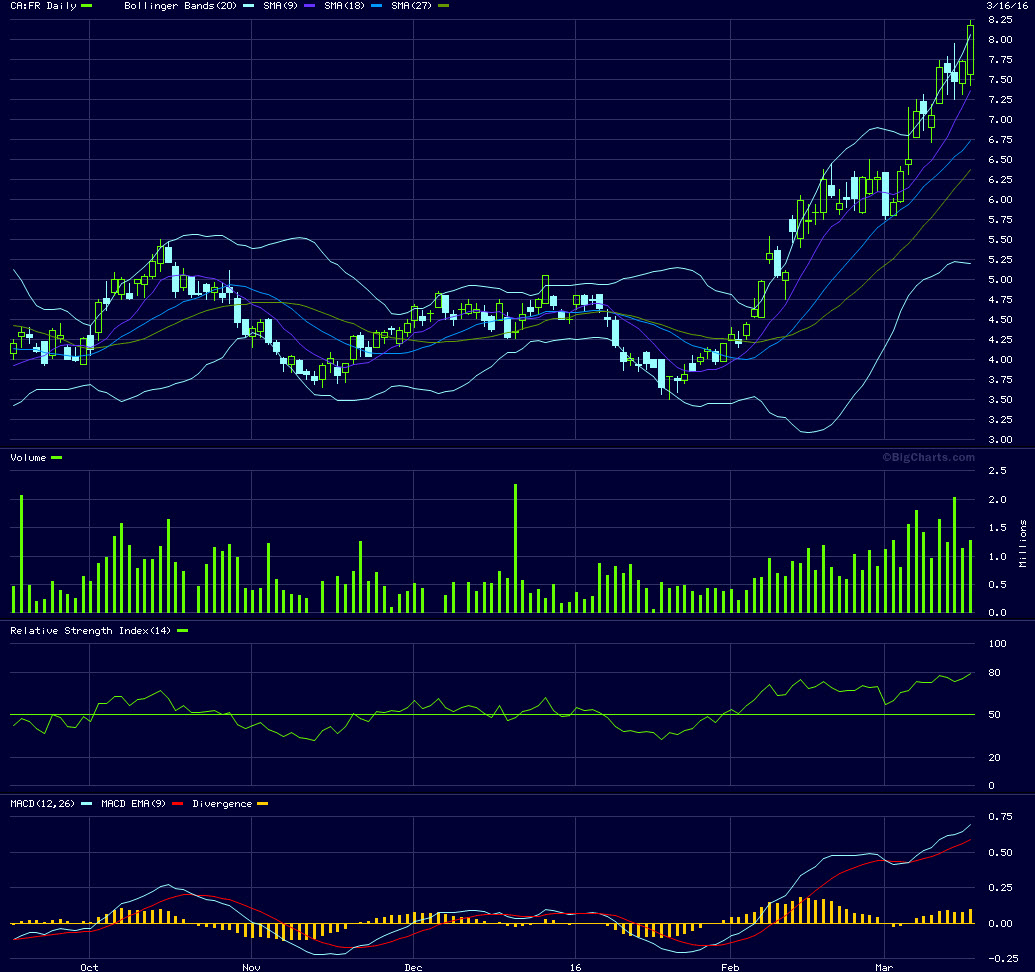The width and height of the screenshot is (1035, 972).
Task: Click the cyan Bollinger Bands legend swatch
Action: (248, 6)
